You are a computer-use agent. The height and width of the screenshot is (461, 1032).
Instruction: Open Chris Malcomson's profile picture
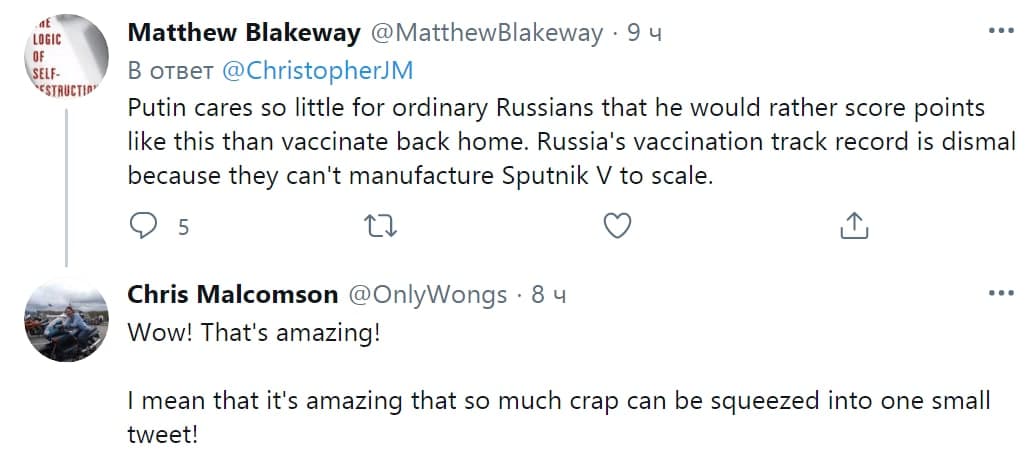click(x=65, y=320)
